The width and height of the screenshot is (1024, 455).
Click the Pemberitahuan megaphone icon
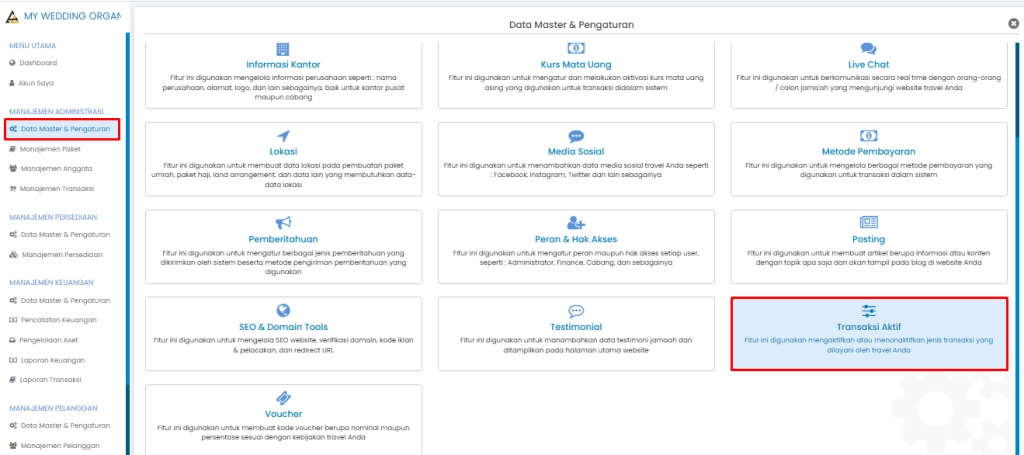pyautogui.click(x=283, y=223)
